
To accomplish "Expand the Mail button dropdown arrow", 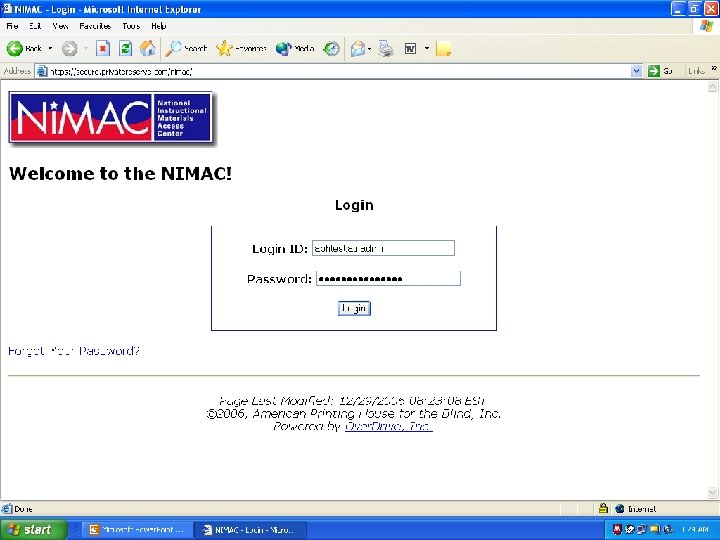I will coord(370,48).
